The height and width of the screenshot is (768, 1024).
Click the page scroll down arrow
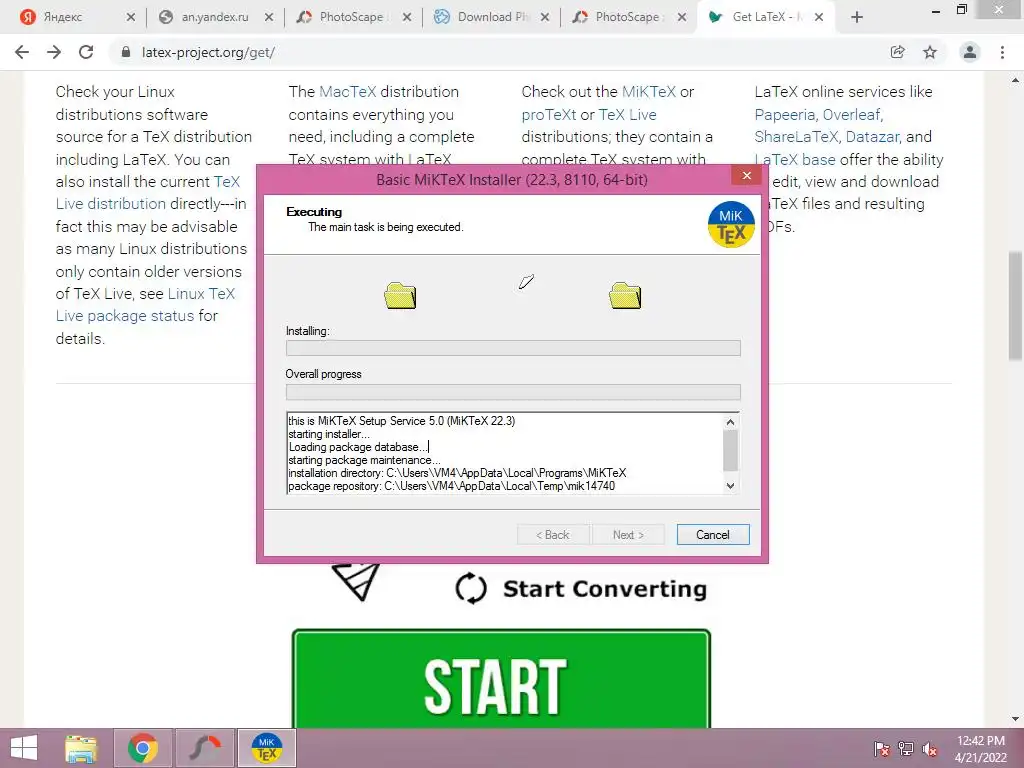coord(1015,719)
